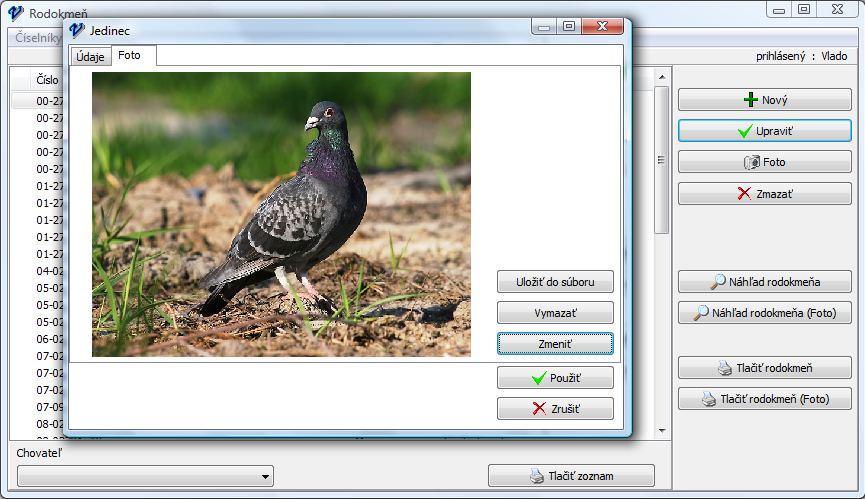Viewport: 865px width, 499px height.
Task: Switch to the Údaje tab
Action: (90, 56)
